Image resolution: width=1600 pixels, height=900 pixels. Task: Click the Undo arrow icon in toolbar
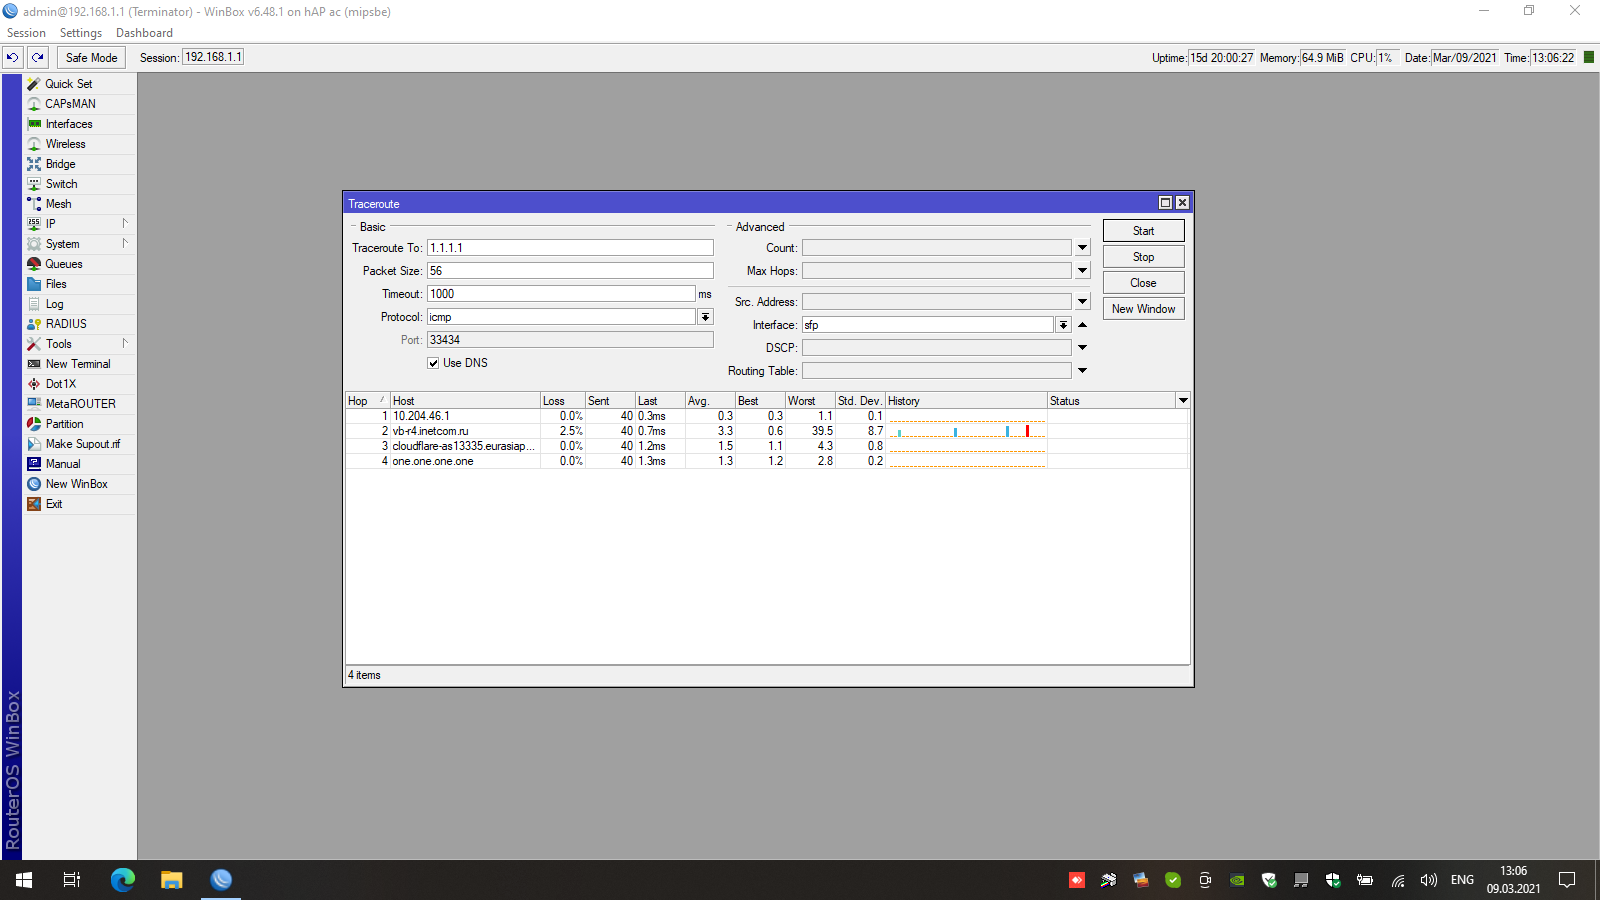(12, 58)
